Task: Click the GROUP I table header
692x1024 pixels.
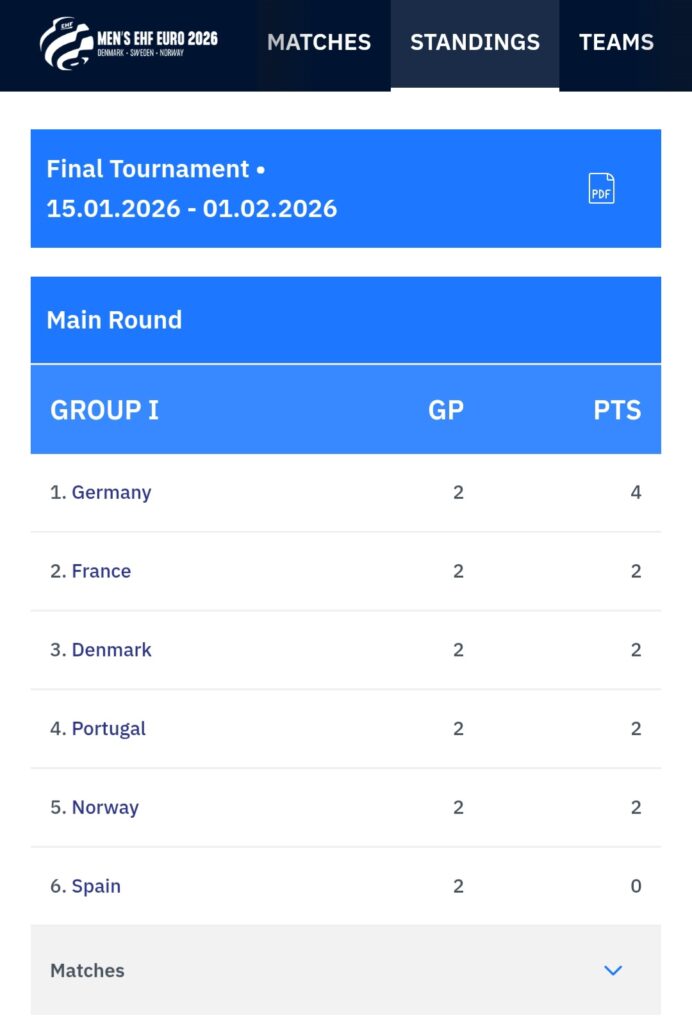Action: 104,410
